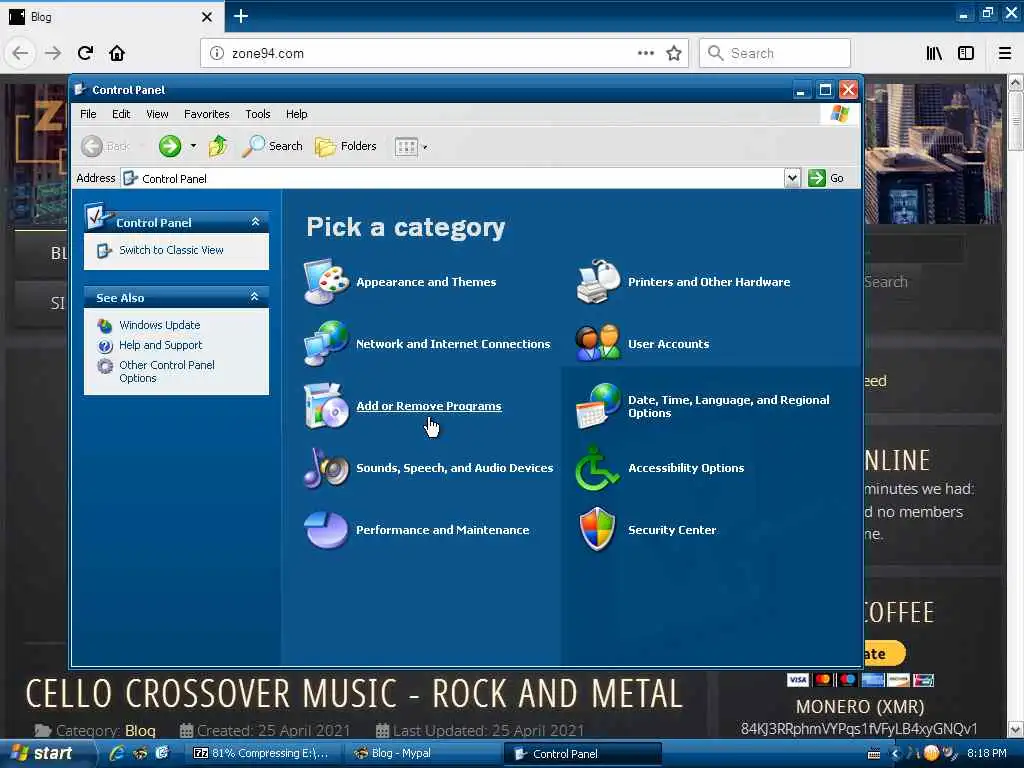
Task: Click the Windows Update icon in See Also
Action: click(104, 325)
